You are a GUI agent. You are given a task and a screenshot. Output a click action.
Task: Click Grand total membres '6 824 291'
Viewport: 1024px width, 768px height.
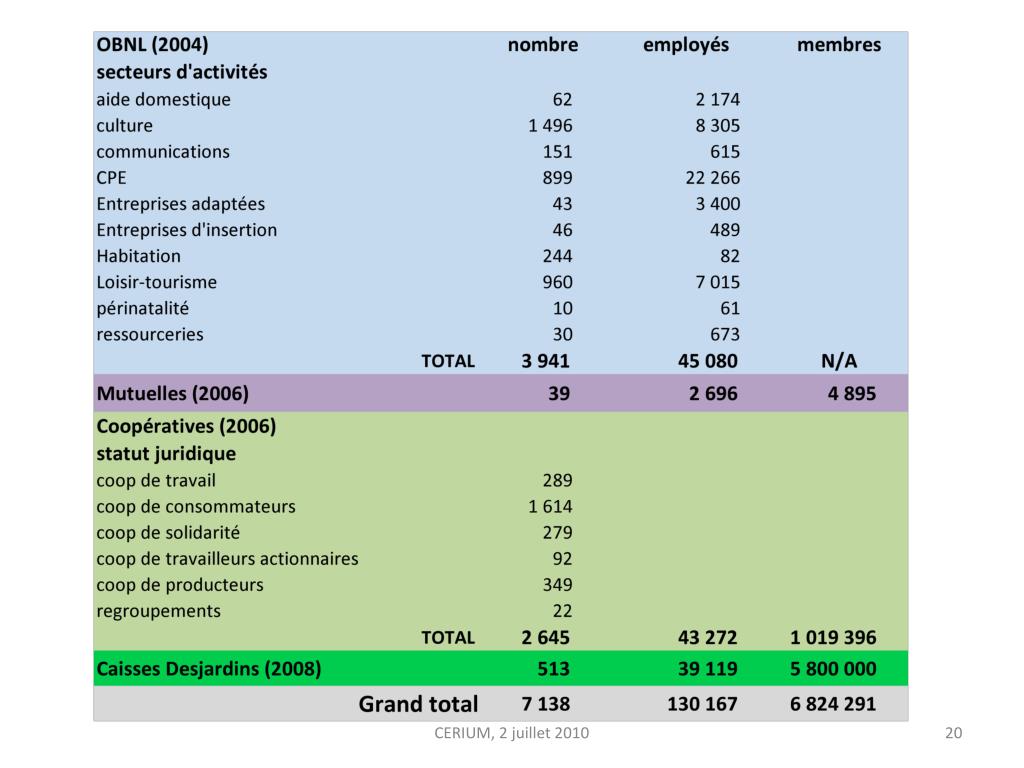click(833, 704)
